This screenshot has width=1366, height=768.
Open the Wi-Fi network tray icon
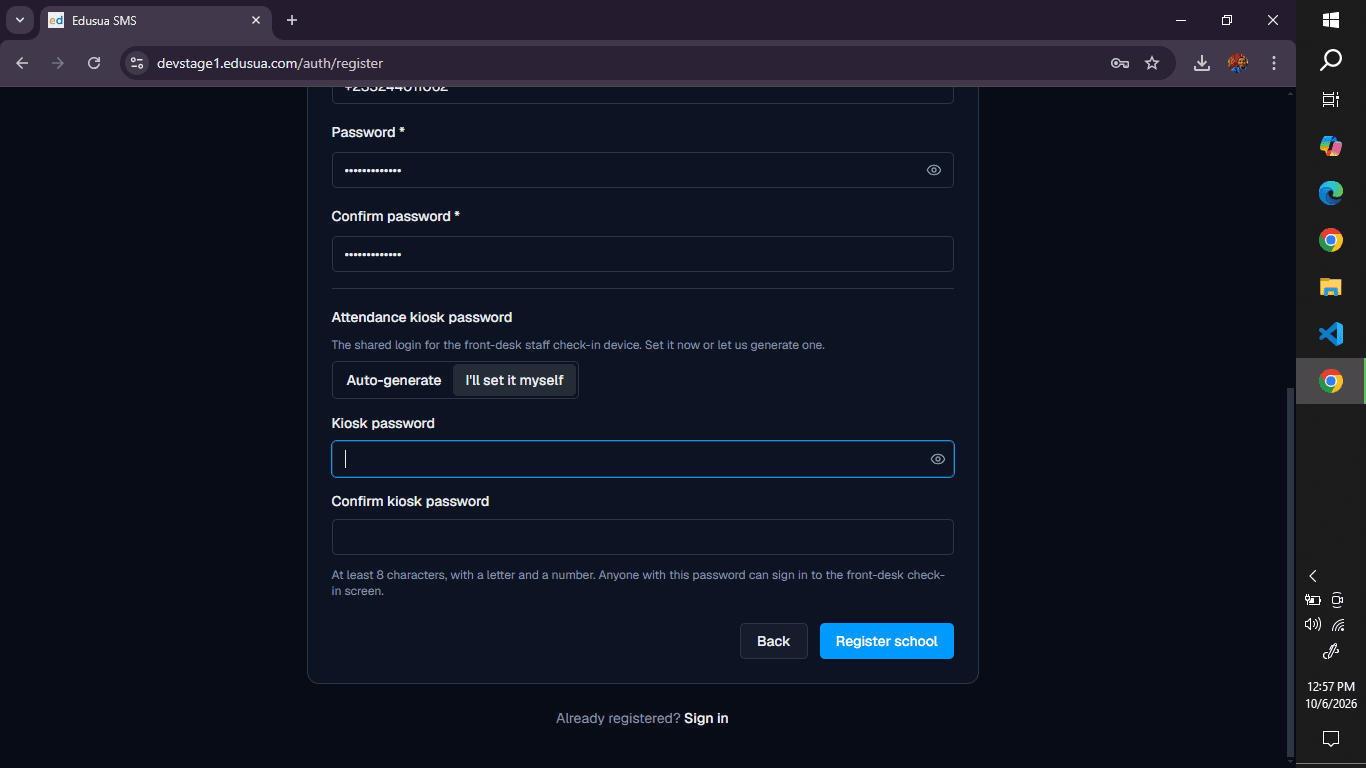pyautogui.click(x=1338, y=625)
